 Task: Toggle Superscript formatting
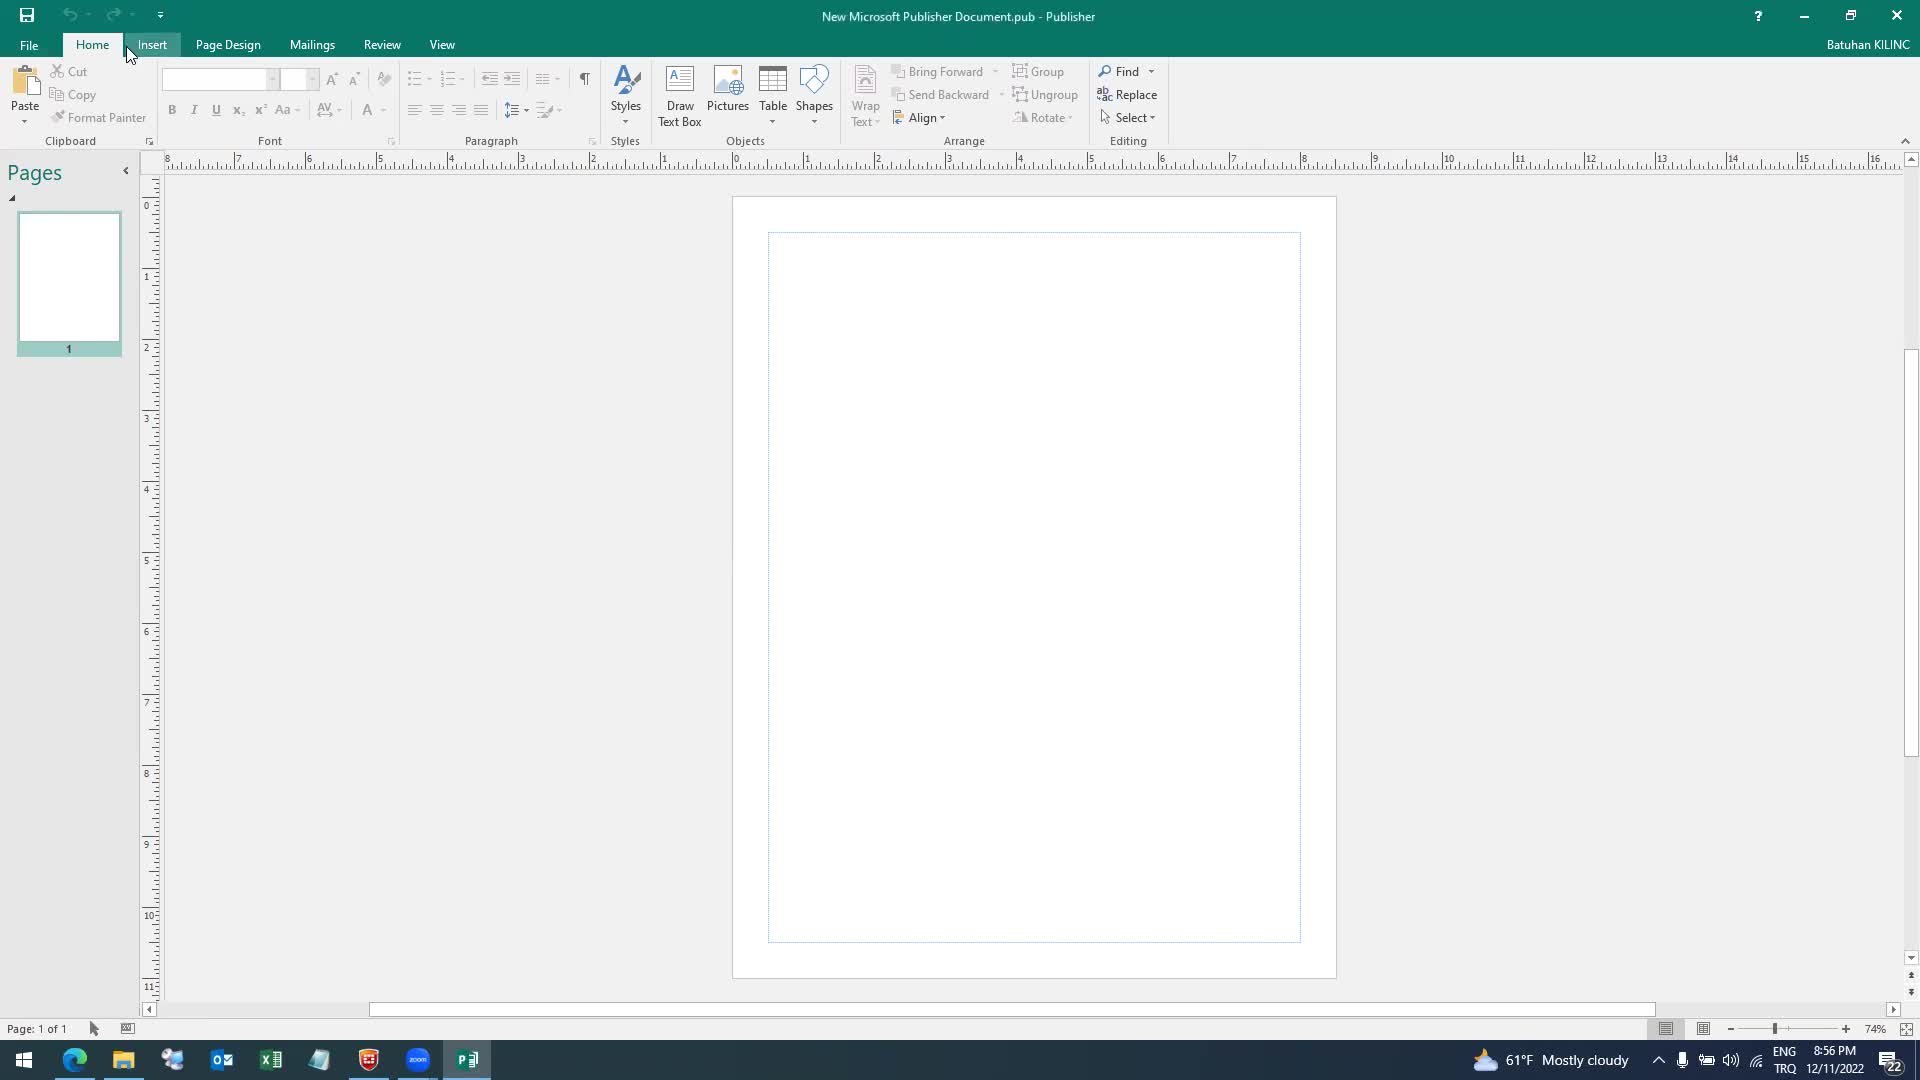coord(260,110)
